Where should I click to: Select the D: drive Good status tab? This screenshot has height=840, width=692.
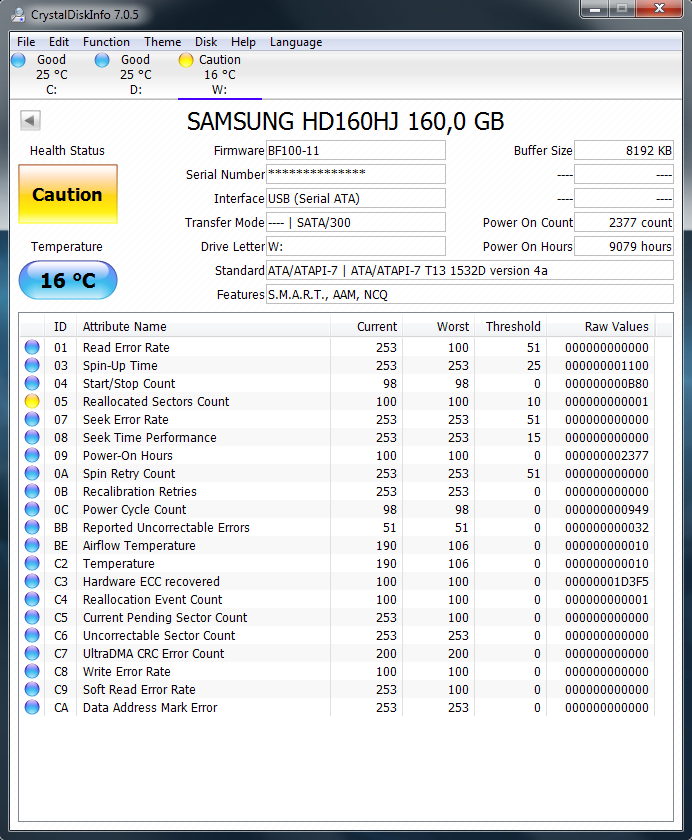[136, 74]
